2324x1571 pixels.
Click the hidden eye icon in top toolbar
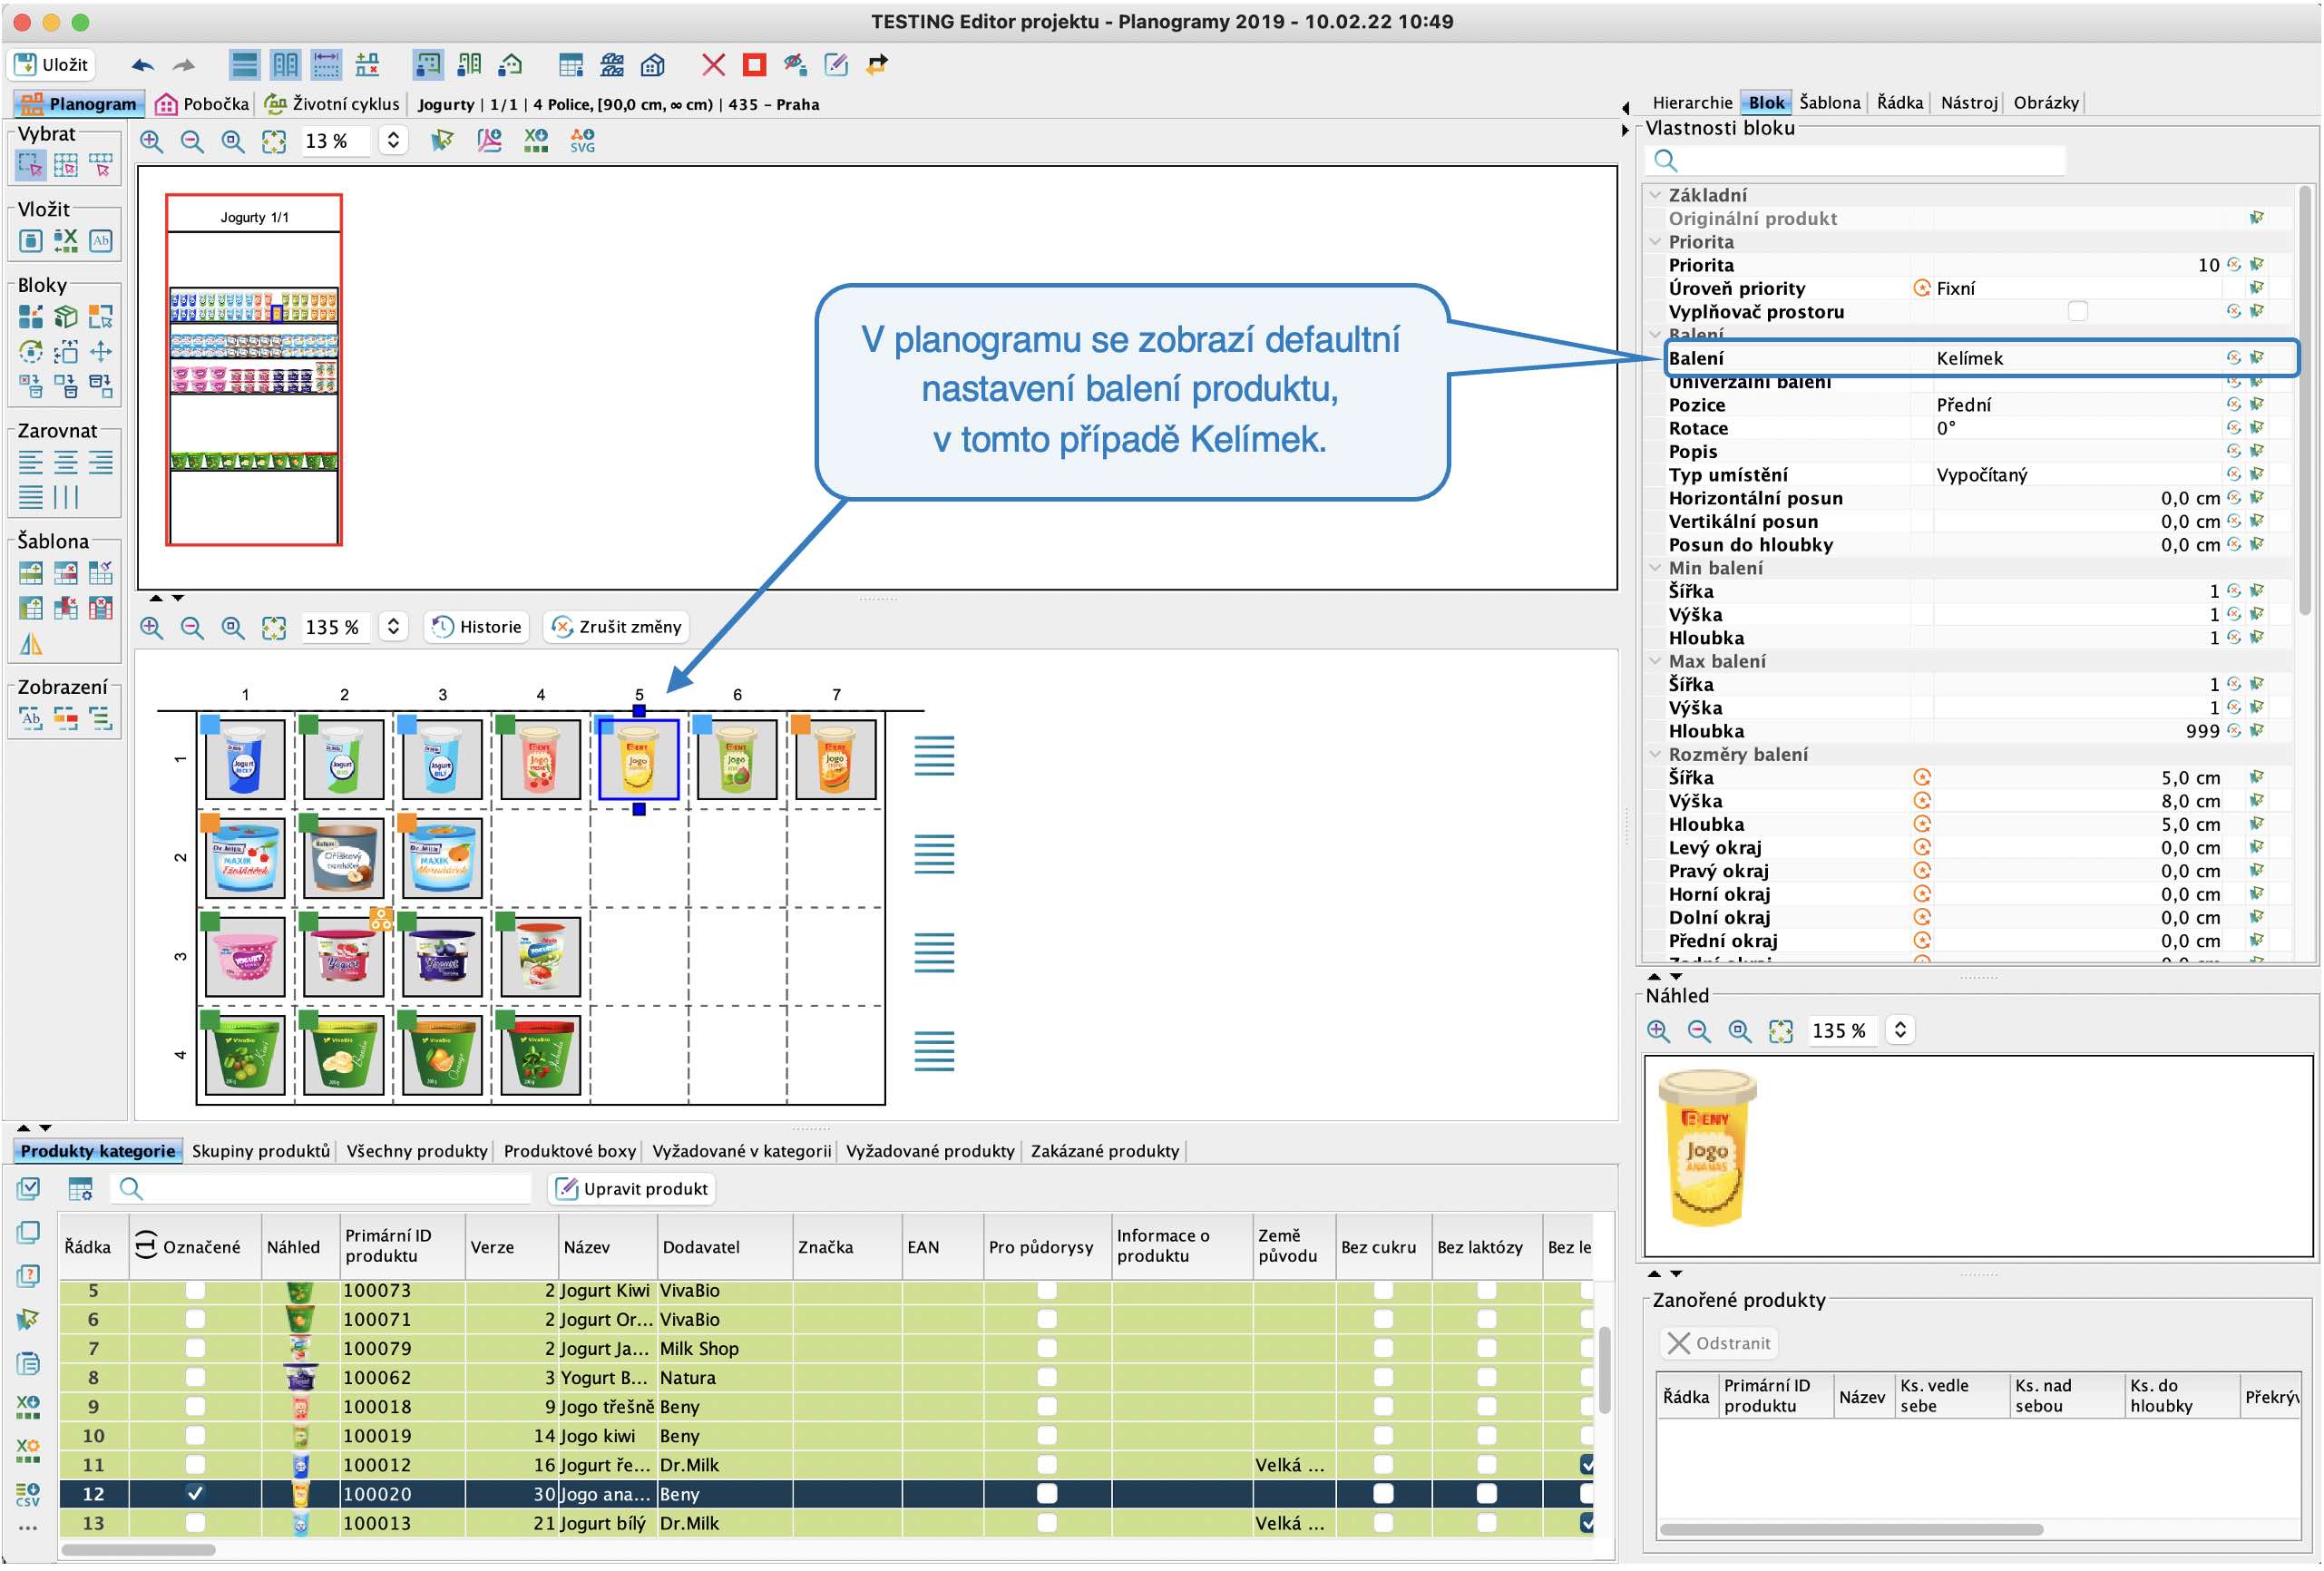pos(795,65)
